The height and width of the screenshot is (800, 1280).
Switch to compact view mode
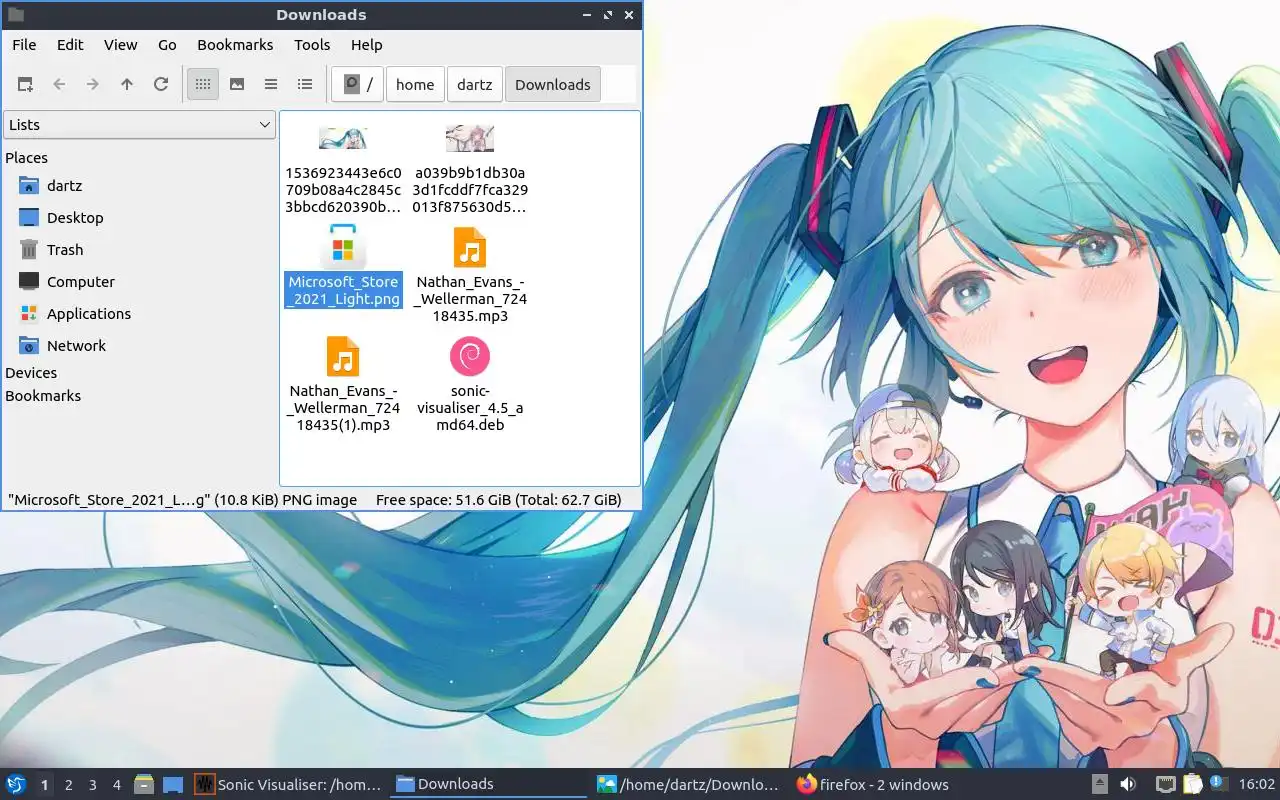tap(271, 85)
